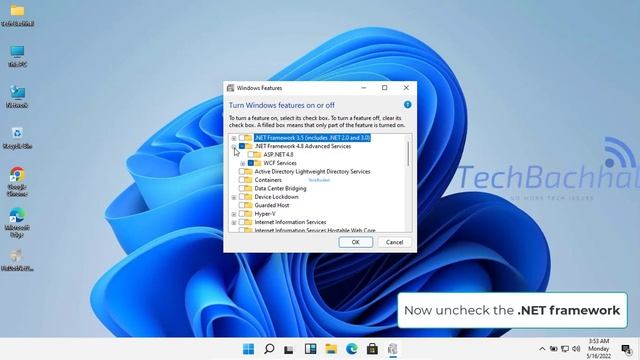Click the volume tray icon

(576, 349)
